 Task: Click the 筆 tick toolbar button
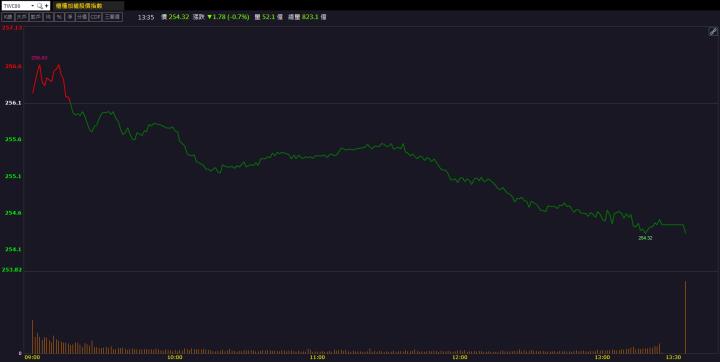70,17
